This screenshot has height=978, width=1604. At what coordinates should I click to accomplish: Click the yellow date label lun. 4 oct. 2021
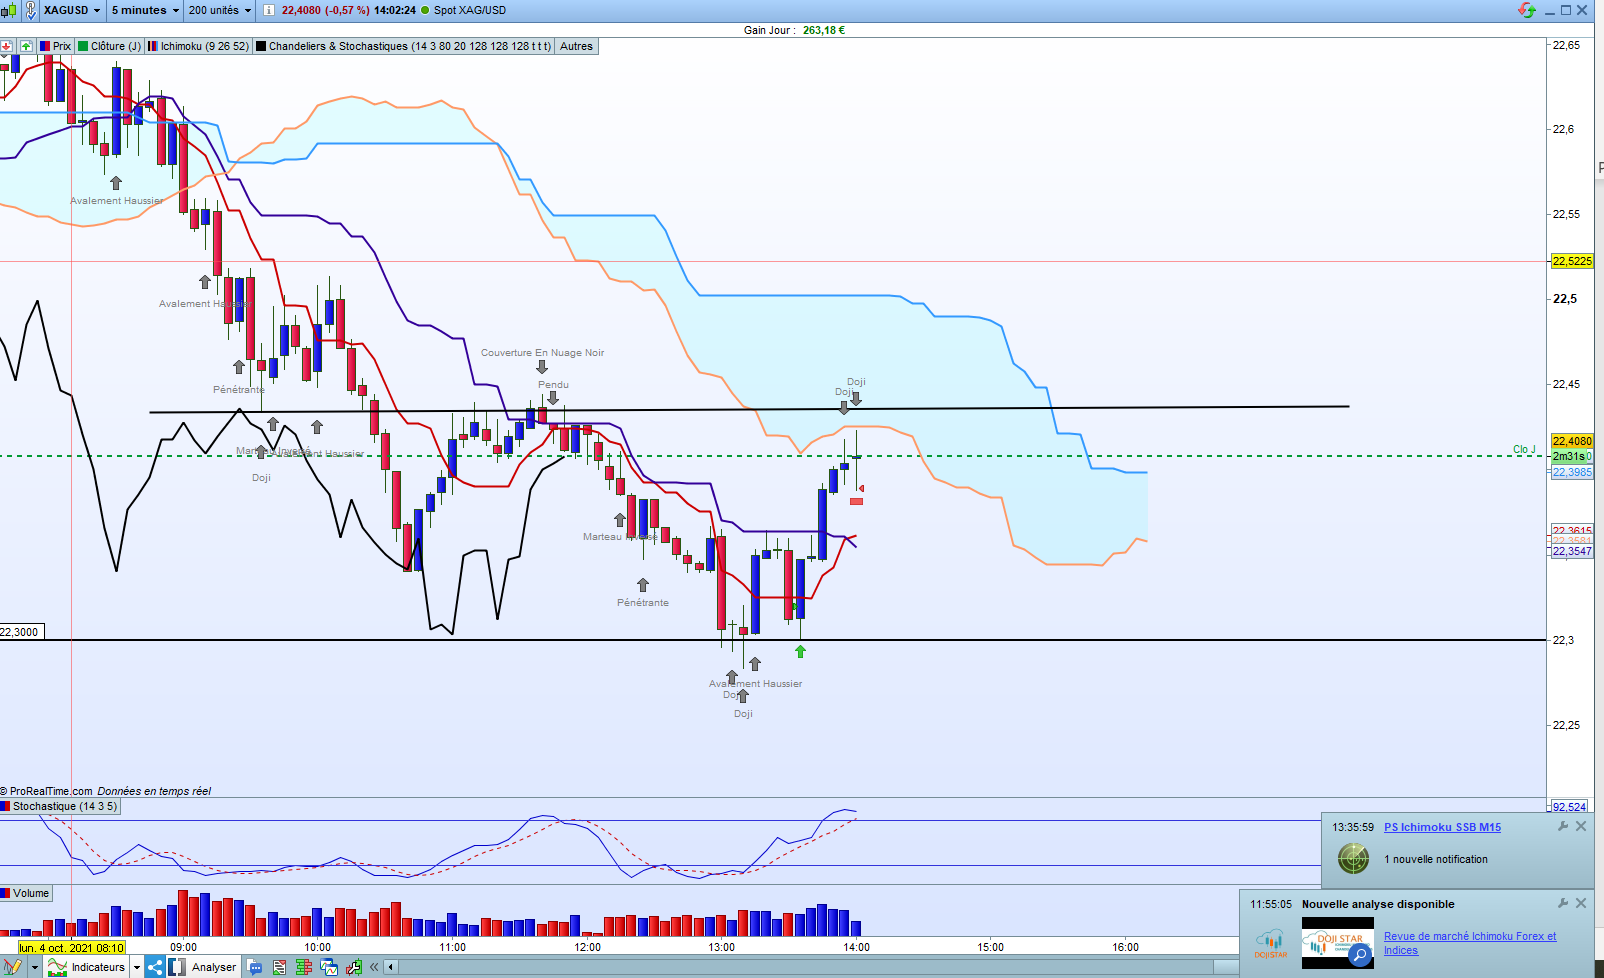(x=72, y=948)
